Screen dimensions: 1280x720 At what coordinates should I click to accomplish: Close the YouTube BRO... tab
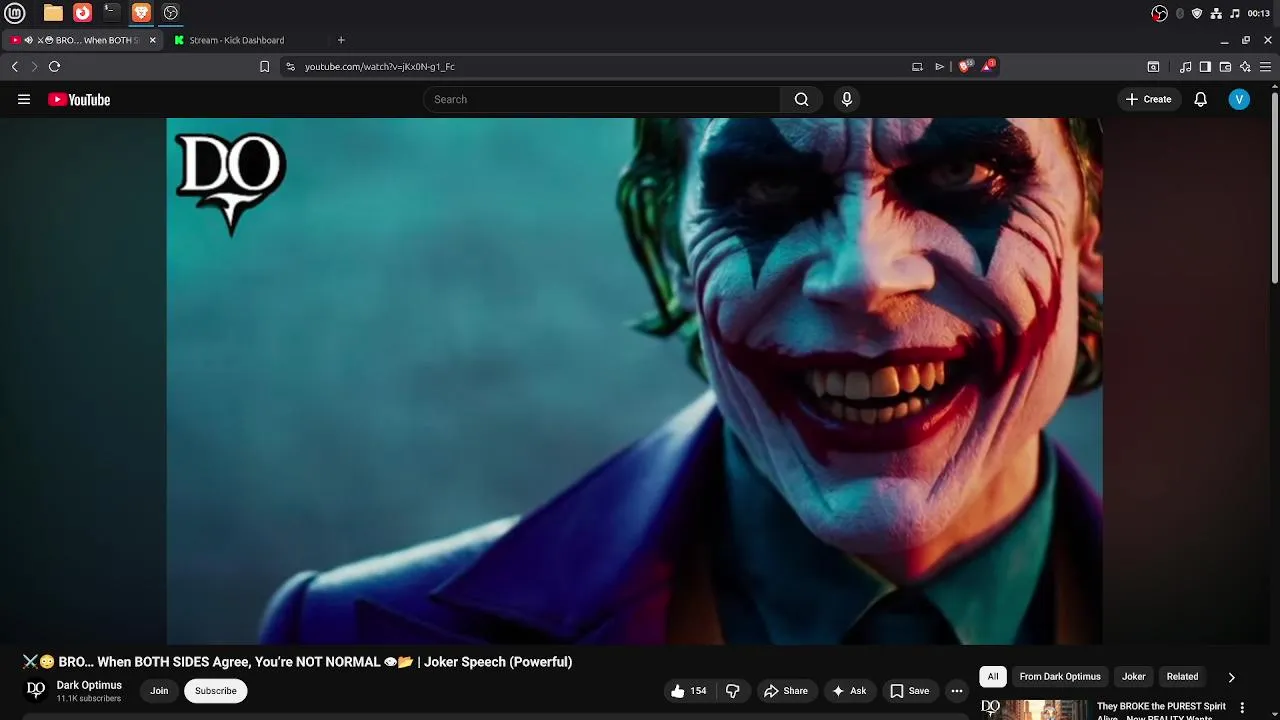[x=152, y=40]
